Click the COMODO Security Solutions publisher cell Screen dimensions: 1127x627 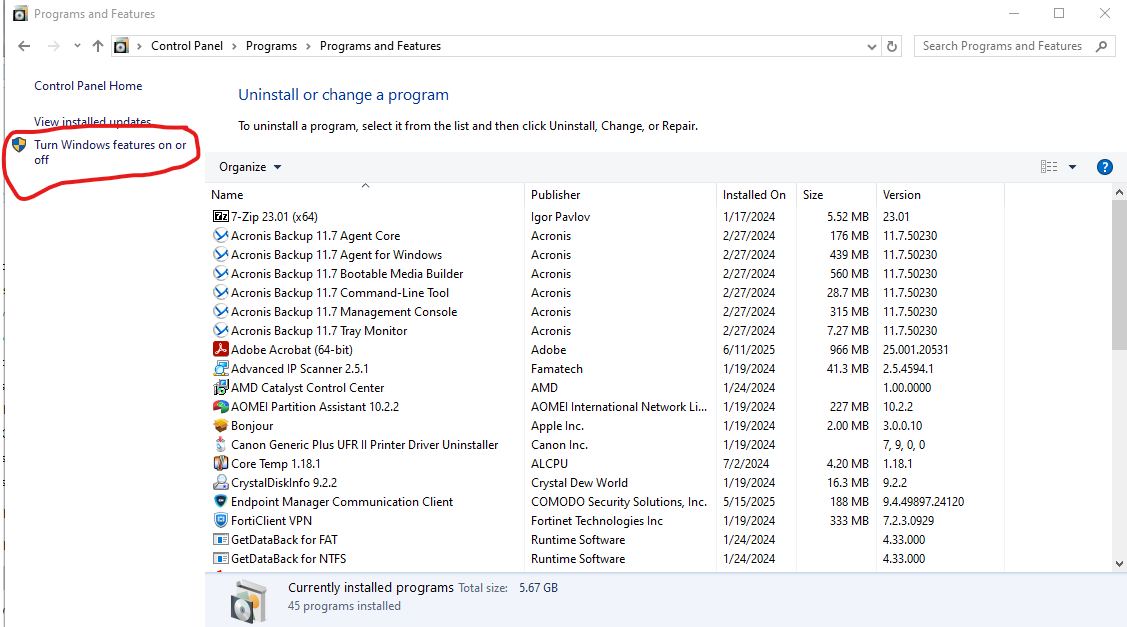(x=619, y=502)
